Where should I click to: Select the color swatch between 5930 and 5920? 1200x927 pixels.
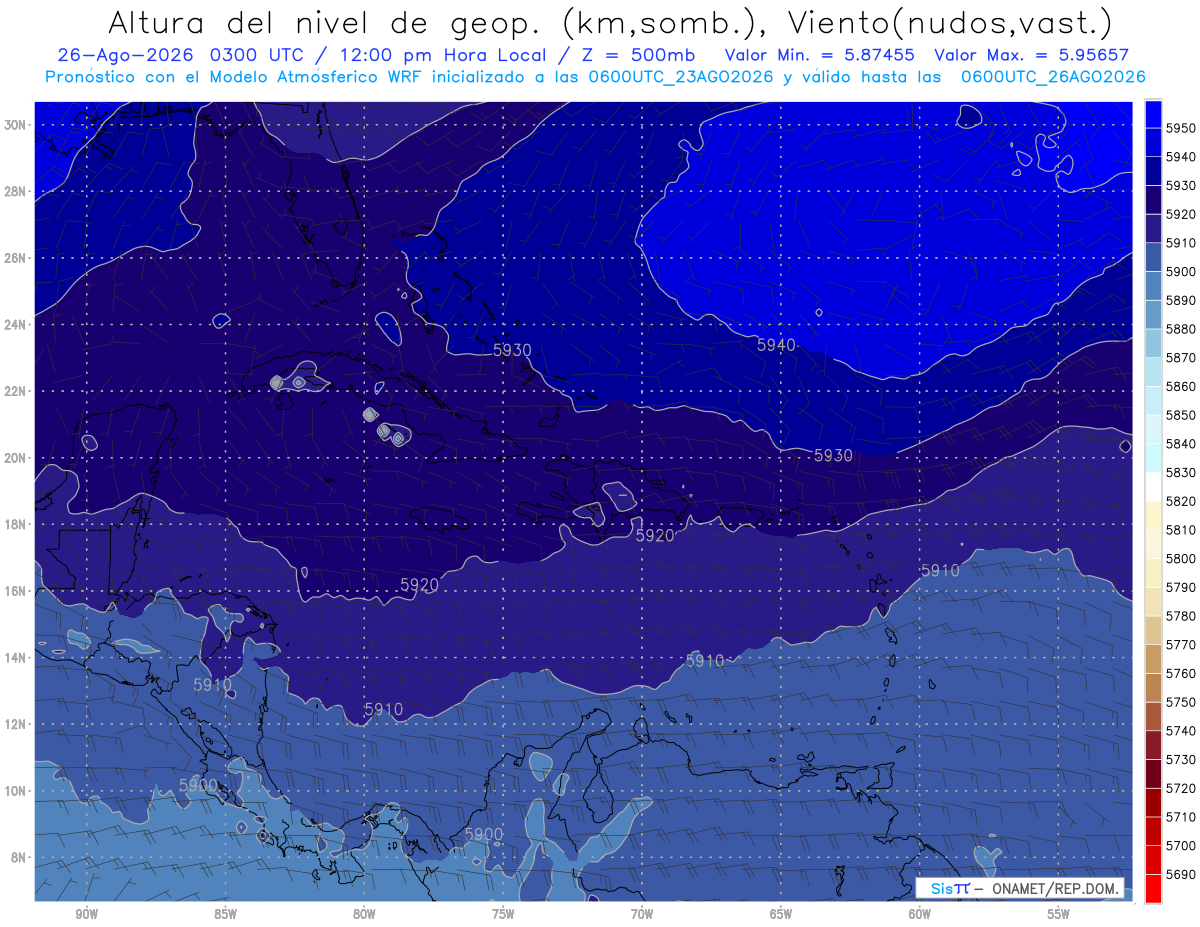[x=1153, y=199]
